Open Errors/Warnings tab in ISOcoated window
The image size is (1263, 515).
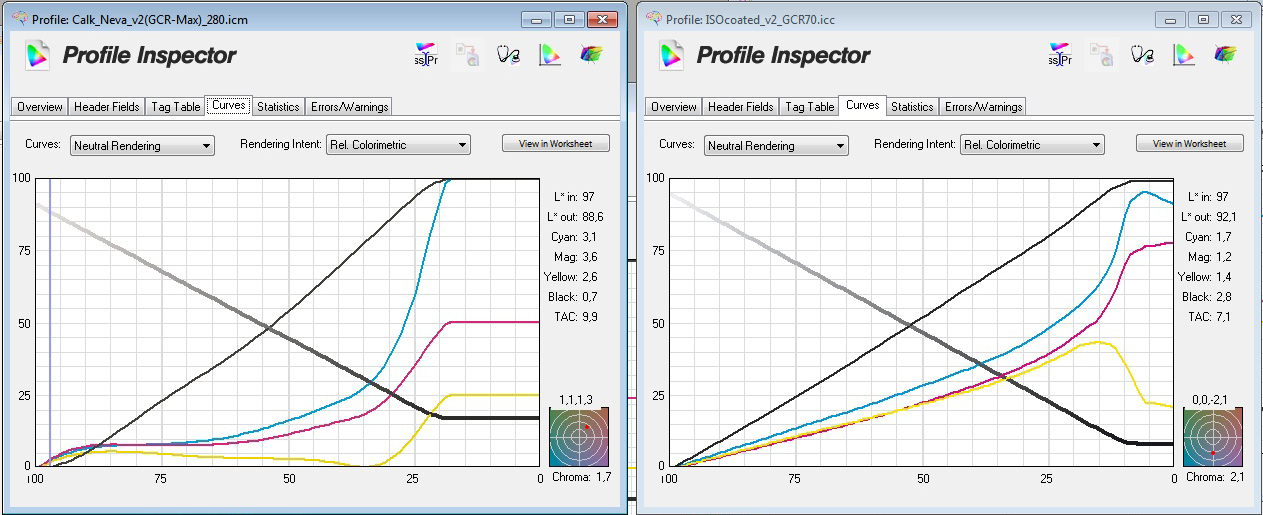pos(983,107)
